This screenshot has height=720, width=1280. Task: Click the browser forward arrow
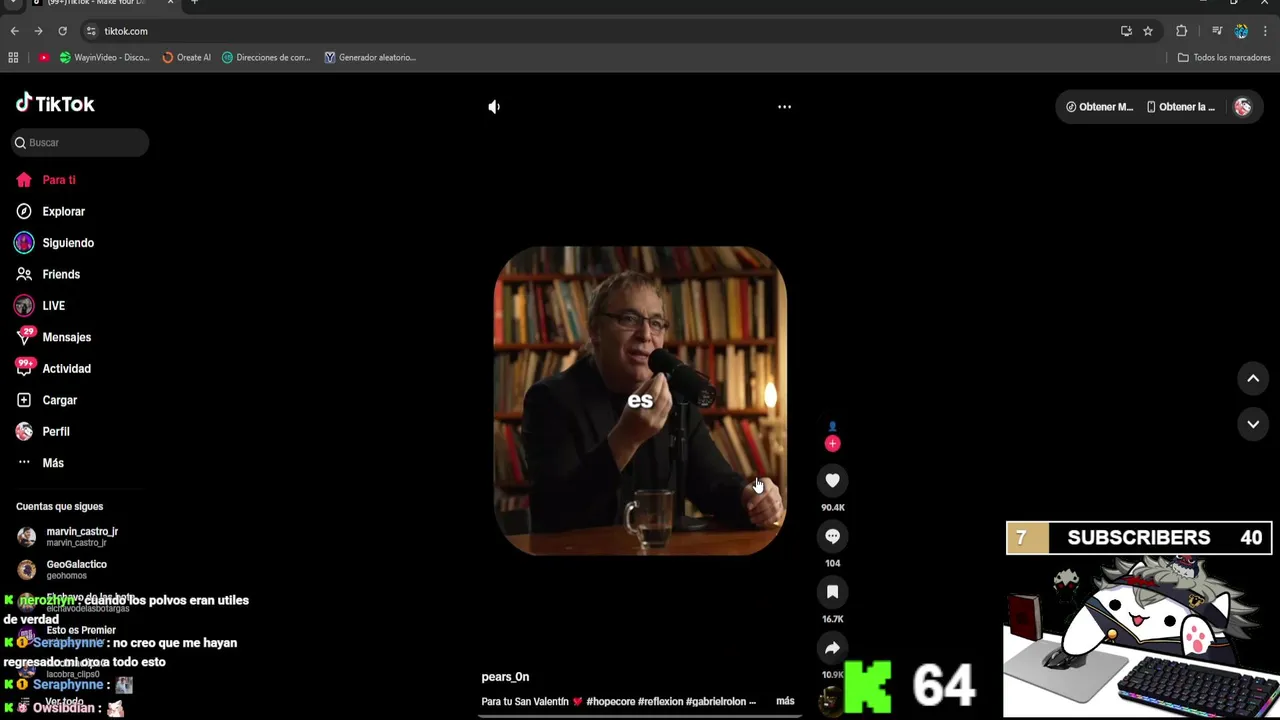38,31
